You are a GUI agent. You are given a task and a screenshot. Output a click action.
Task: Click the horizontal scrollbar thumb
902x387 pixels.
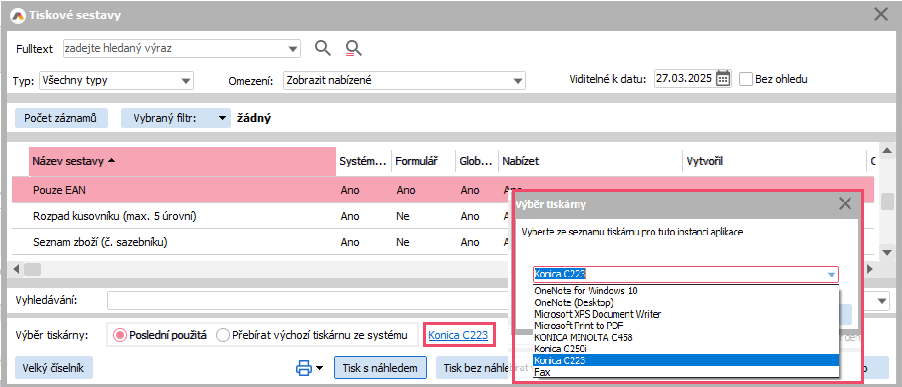(32, 269)
